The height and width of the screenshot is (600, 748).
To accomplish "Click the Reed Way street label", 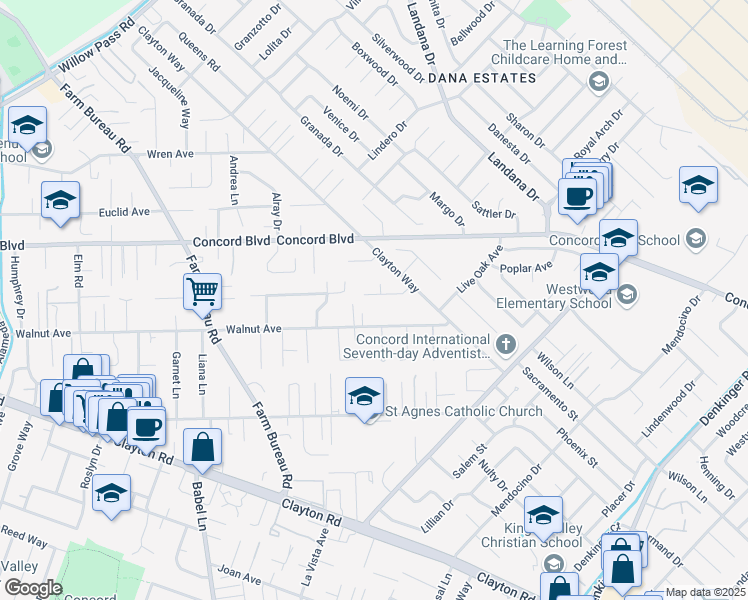I will coord(24,536).
